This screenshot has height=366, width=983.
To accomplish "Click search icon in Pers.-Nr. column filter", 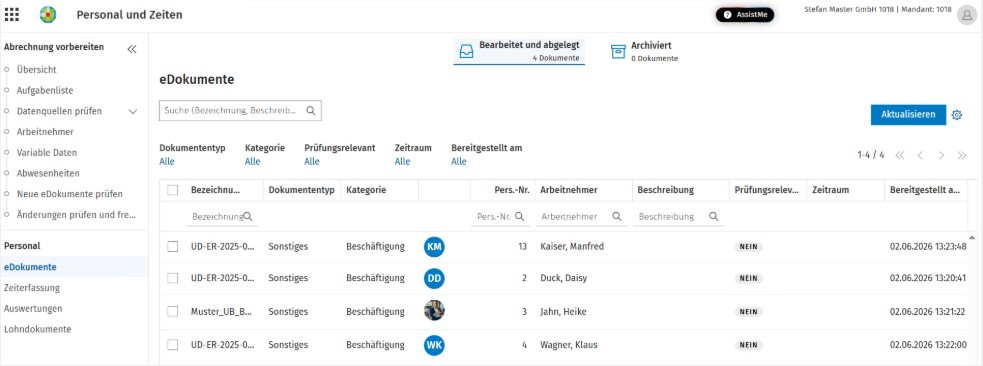I will click(519, 216).
